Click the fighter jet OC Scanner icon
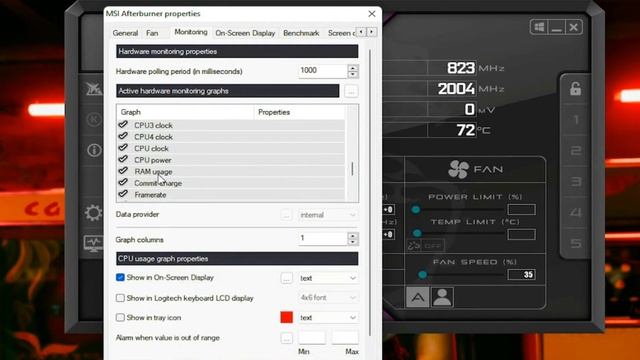The image size is (640, 360). [93, 89]
